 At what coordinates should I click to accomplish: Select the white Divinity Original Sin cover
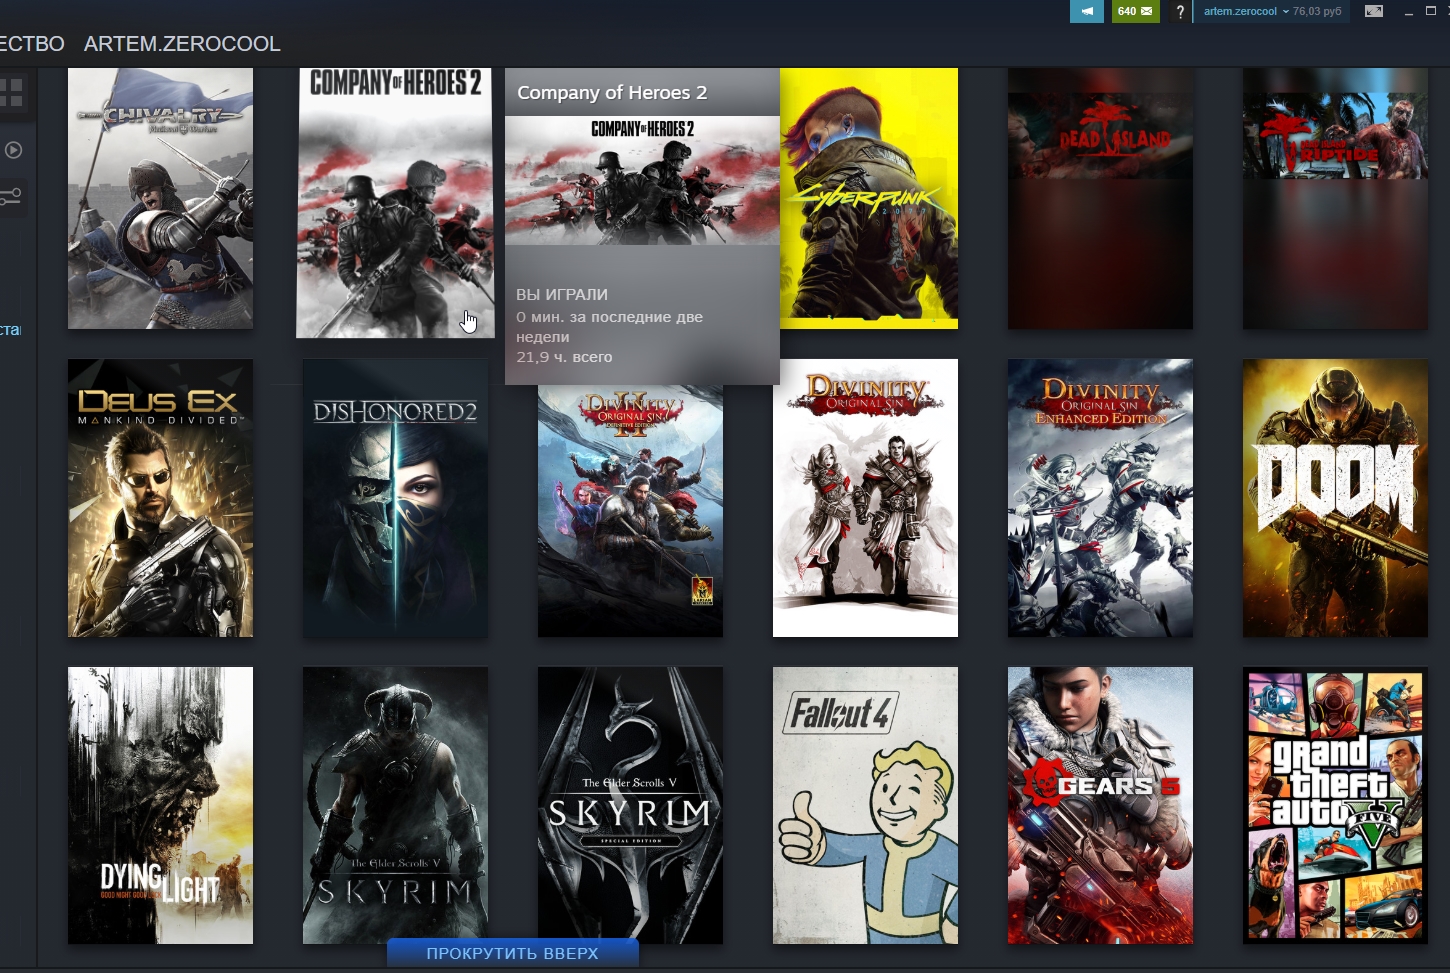(865, 498)
